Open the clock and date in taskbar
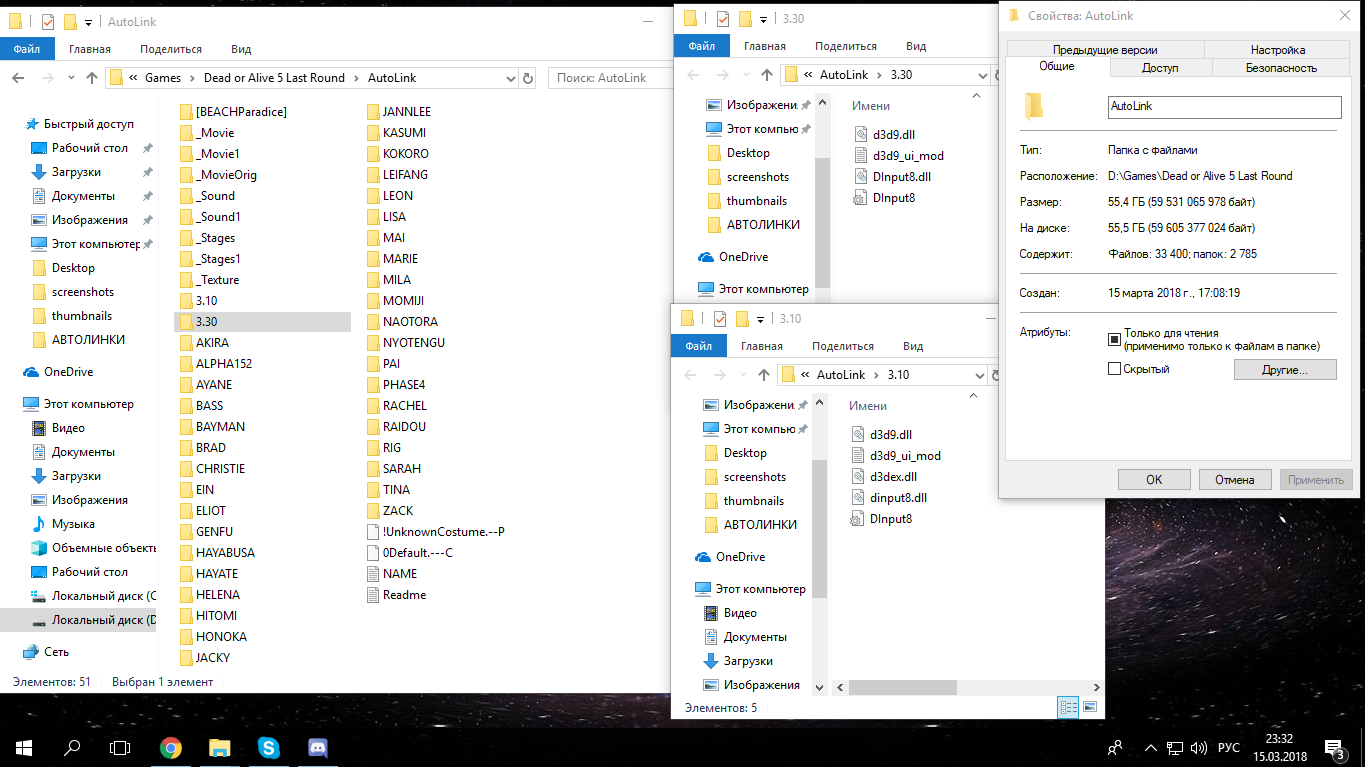 pos(1279,747)
